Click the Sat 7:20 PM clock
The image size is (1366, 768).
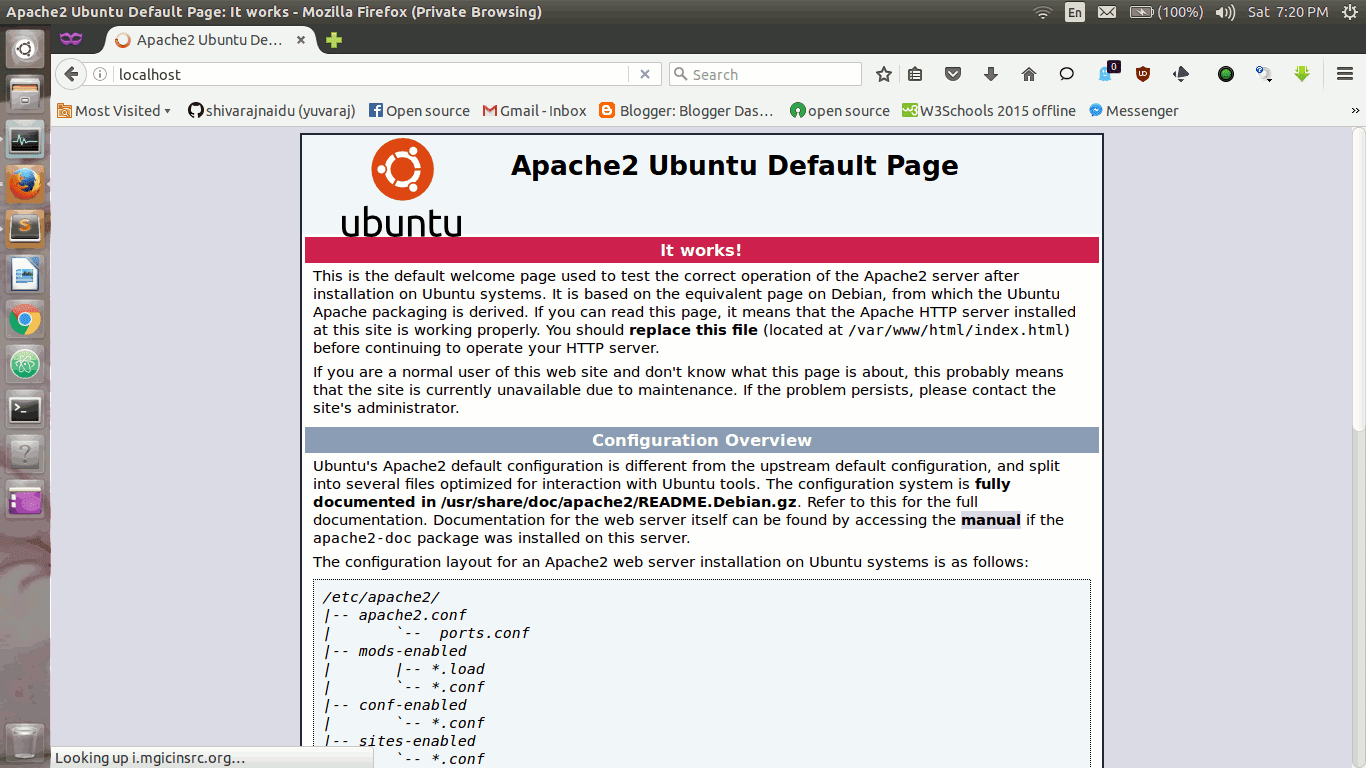(1286, 12)
